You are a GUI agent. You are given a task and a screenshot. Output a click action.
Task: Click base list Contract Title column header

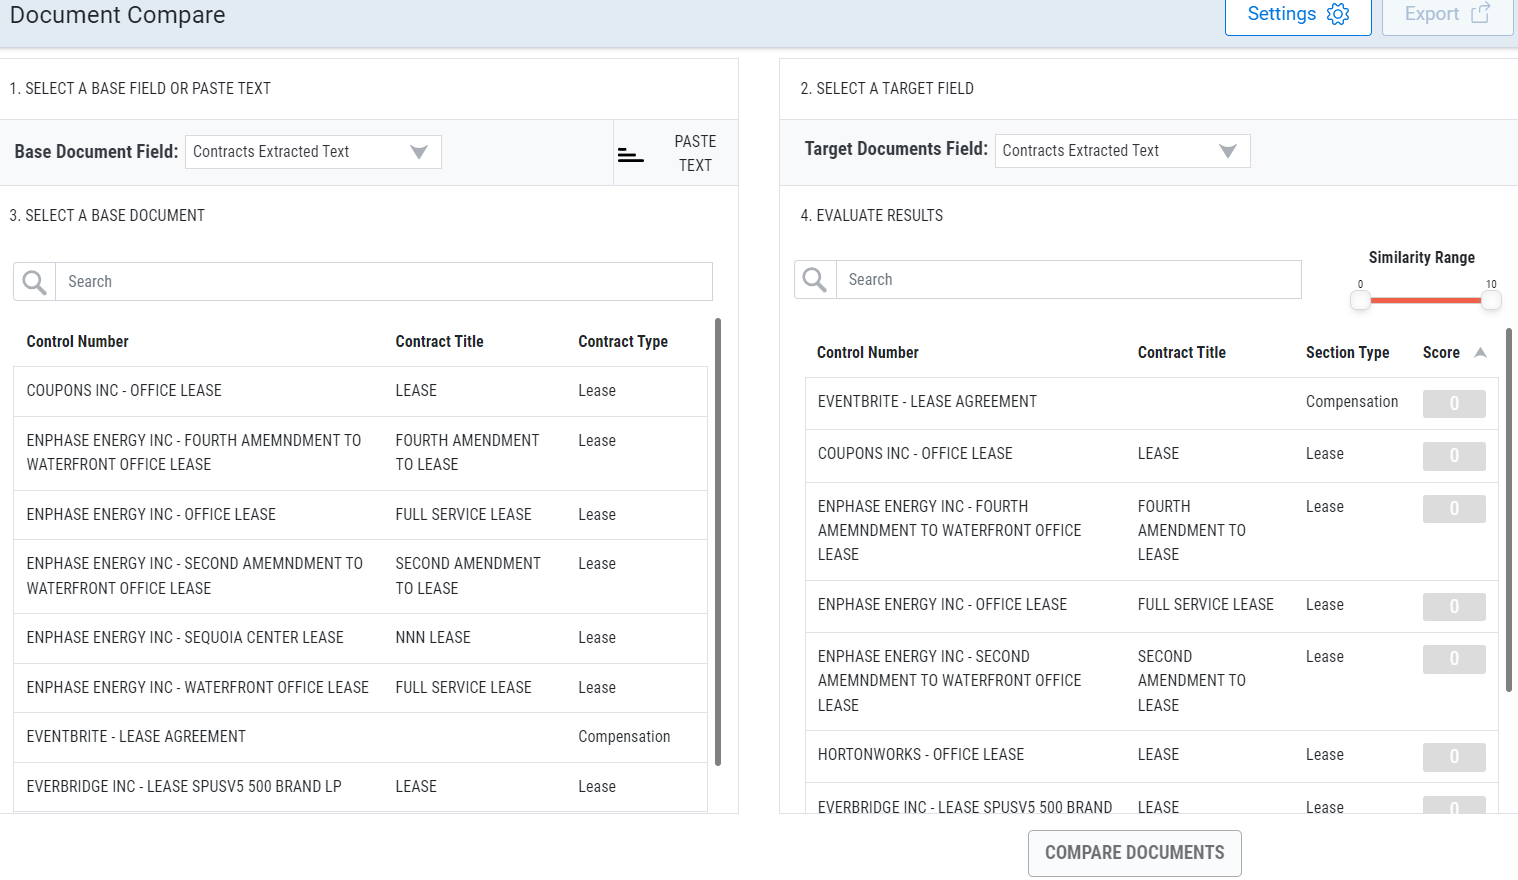pos(439,342)
